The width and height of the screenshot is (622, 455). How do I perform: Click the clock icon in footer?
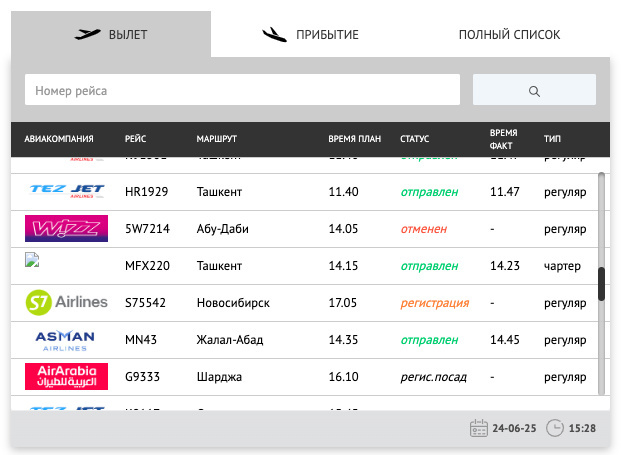[555, 428]
